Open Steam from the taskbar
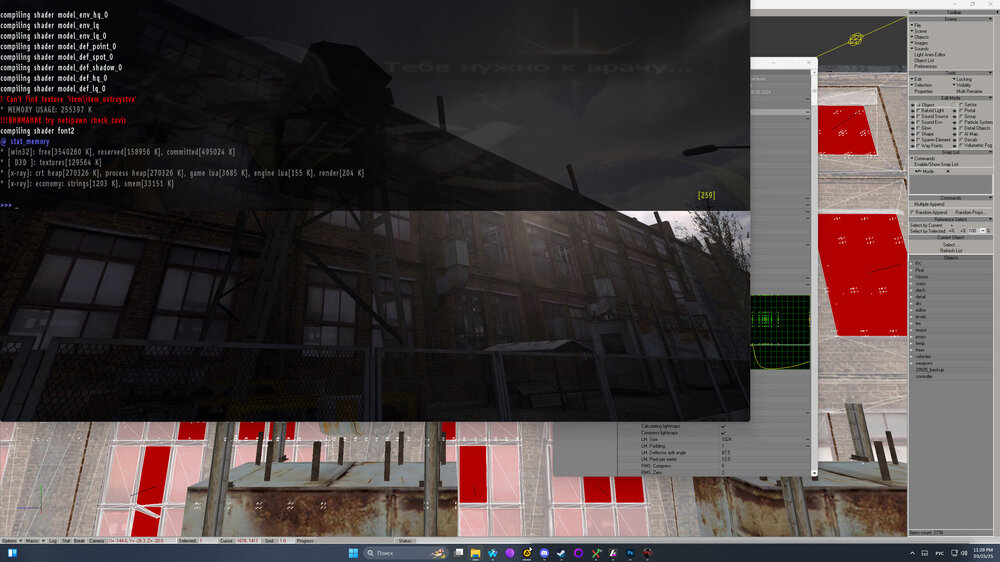 [561, 553]
